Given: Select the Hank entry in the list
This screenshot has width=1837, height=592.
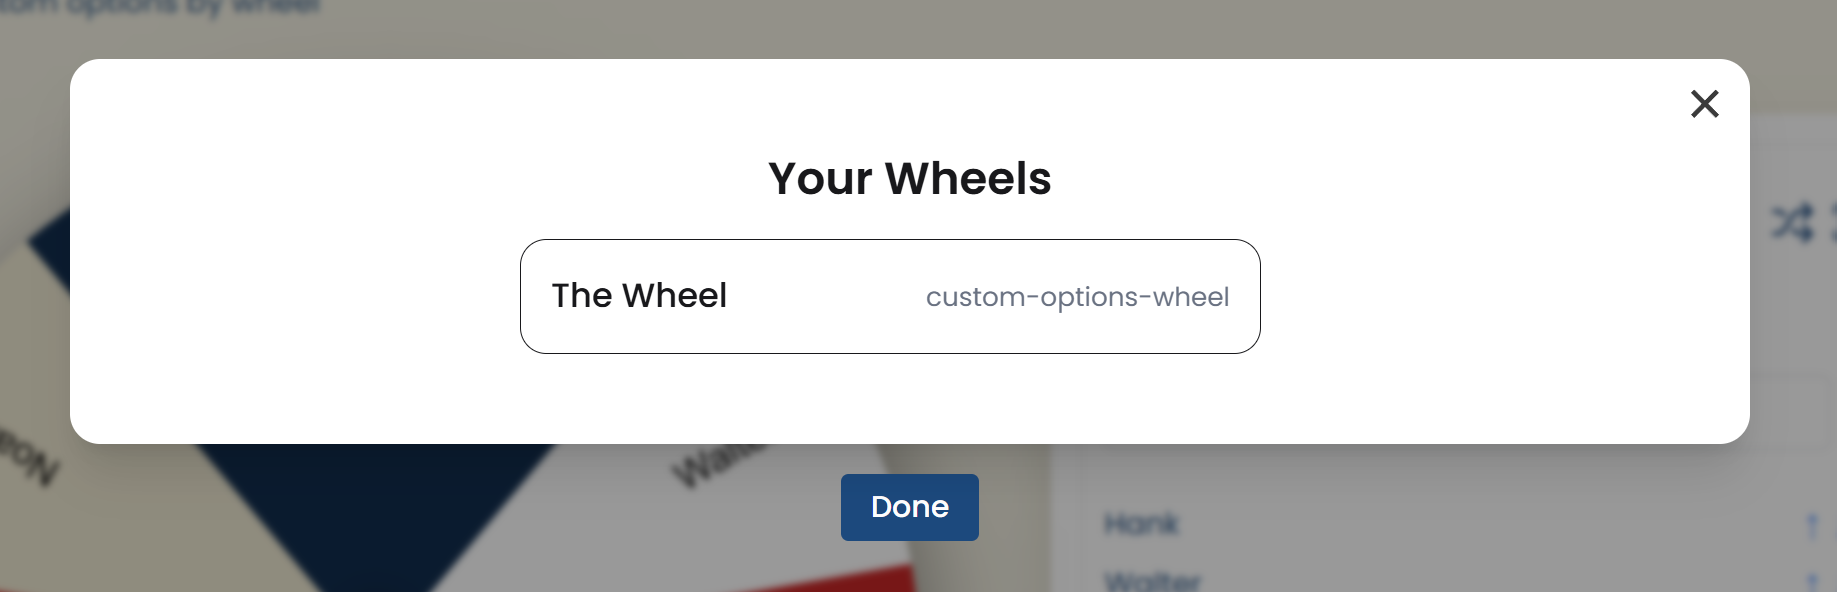Looking at the screenshot, I should click(x=1140, y=523).
